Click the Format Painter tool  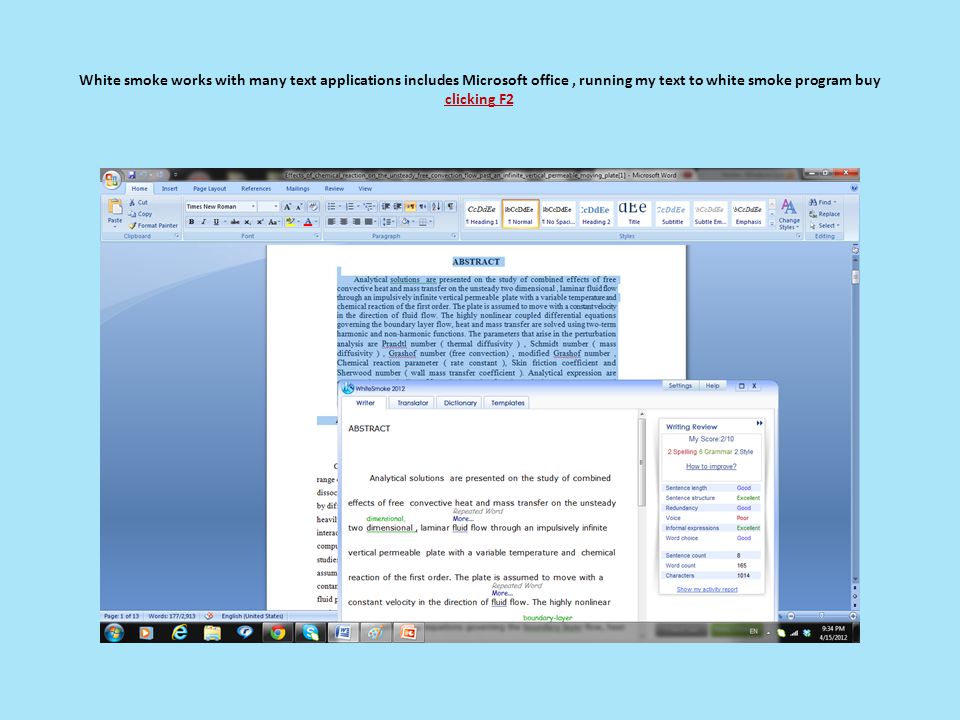[153, 225]
